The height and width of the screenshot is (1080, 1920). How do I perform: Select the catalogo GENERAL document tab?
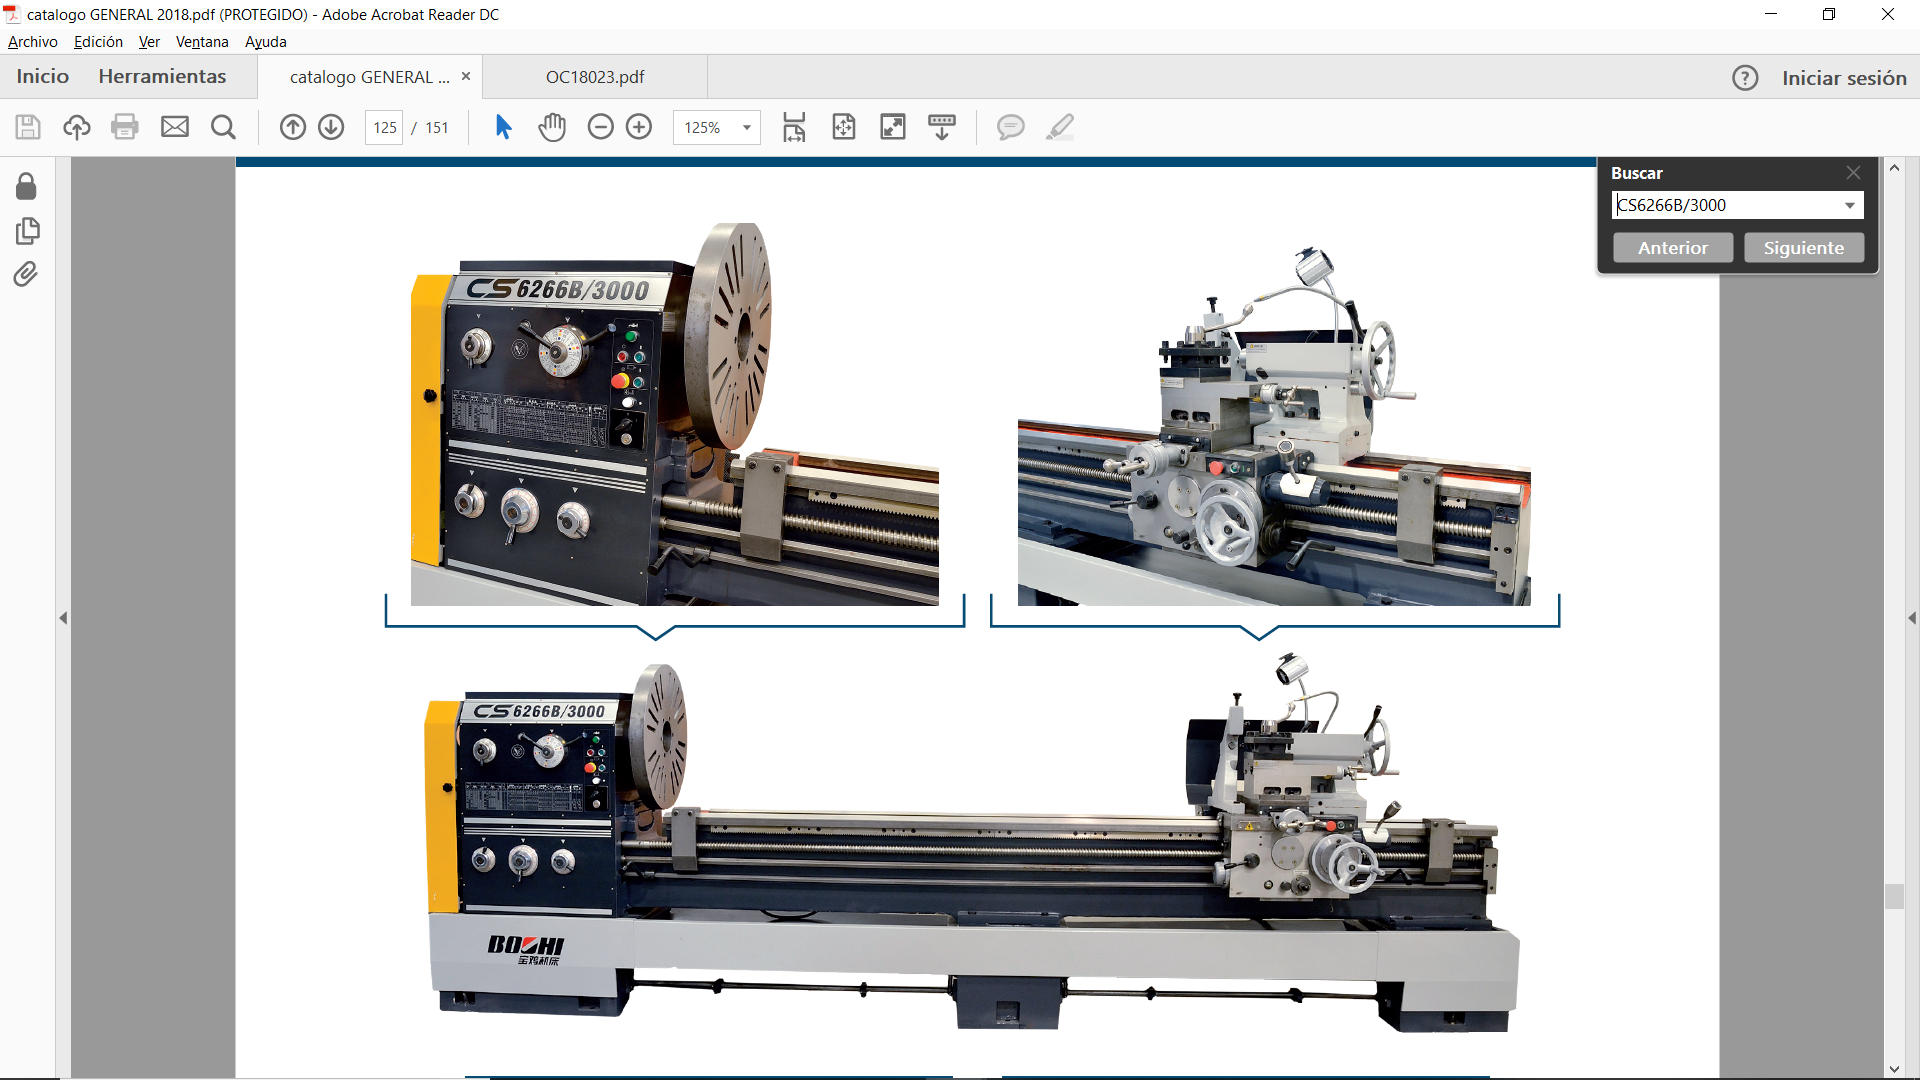pyautogui.click(x=370, y=77)
